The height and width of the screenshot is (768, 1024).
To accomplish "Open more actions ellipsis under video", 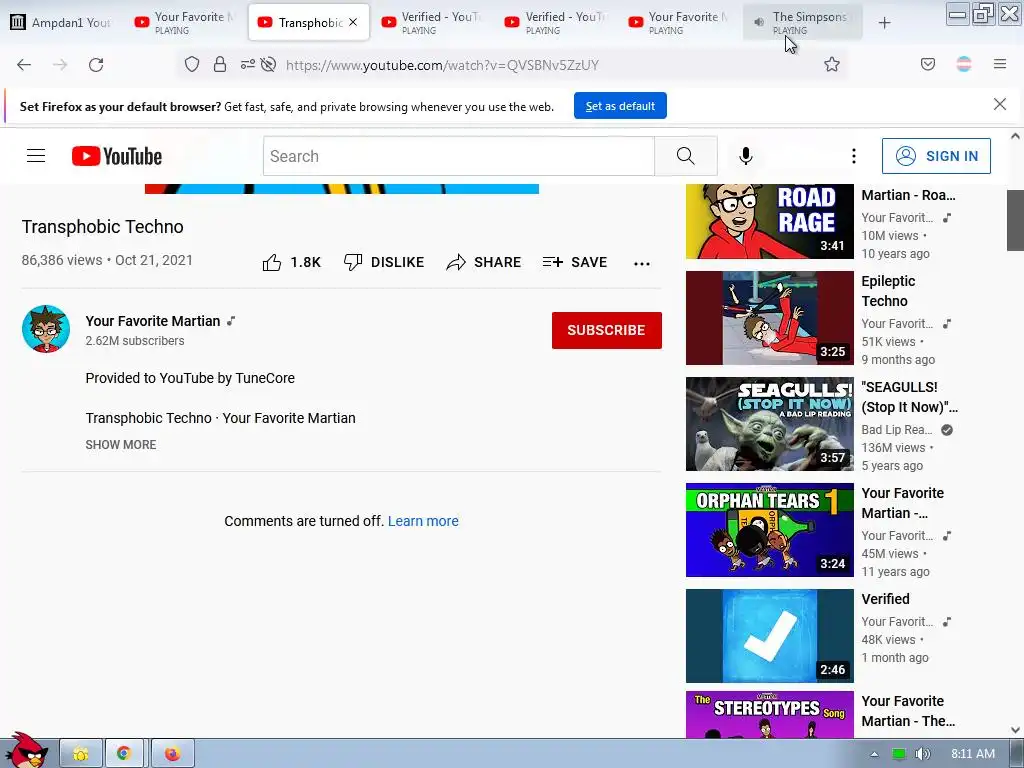I will [x=641, y=263].
